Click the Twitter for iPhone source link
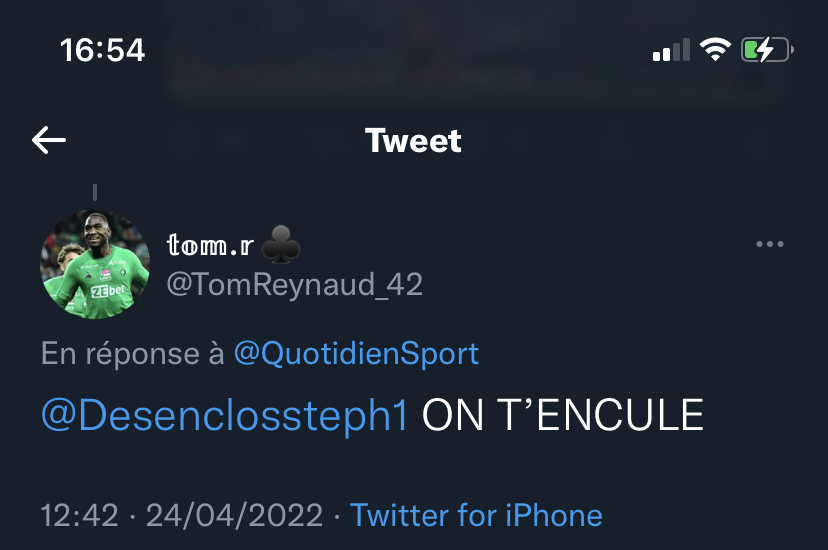Viewport: 828px width, 550px height. pyautogui.click(x=476, y=515)
